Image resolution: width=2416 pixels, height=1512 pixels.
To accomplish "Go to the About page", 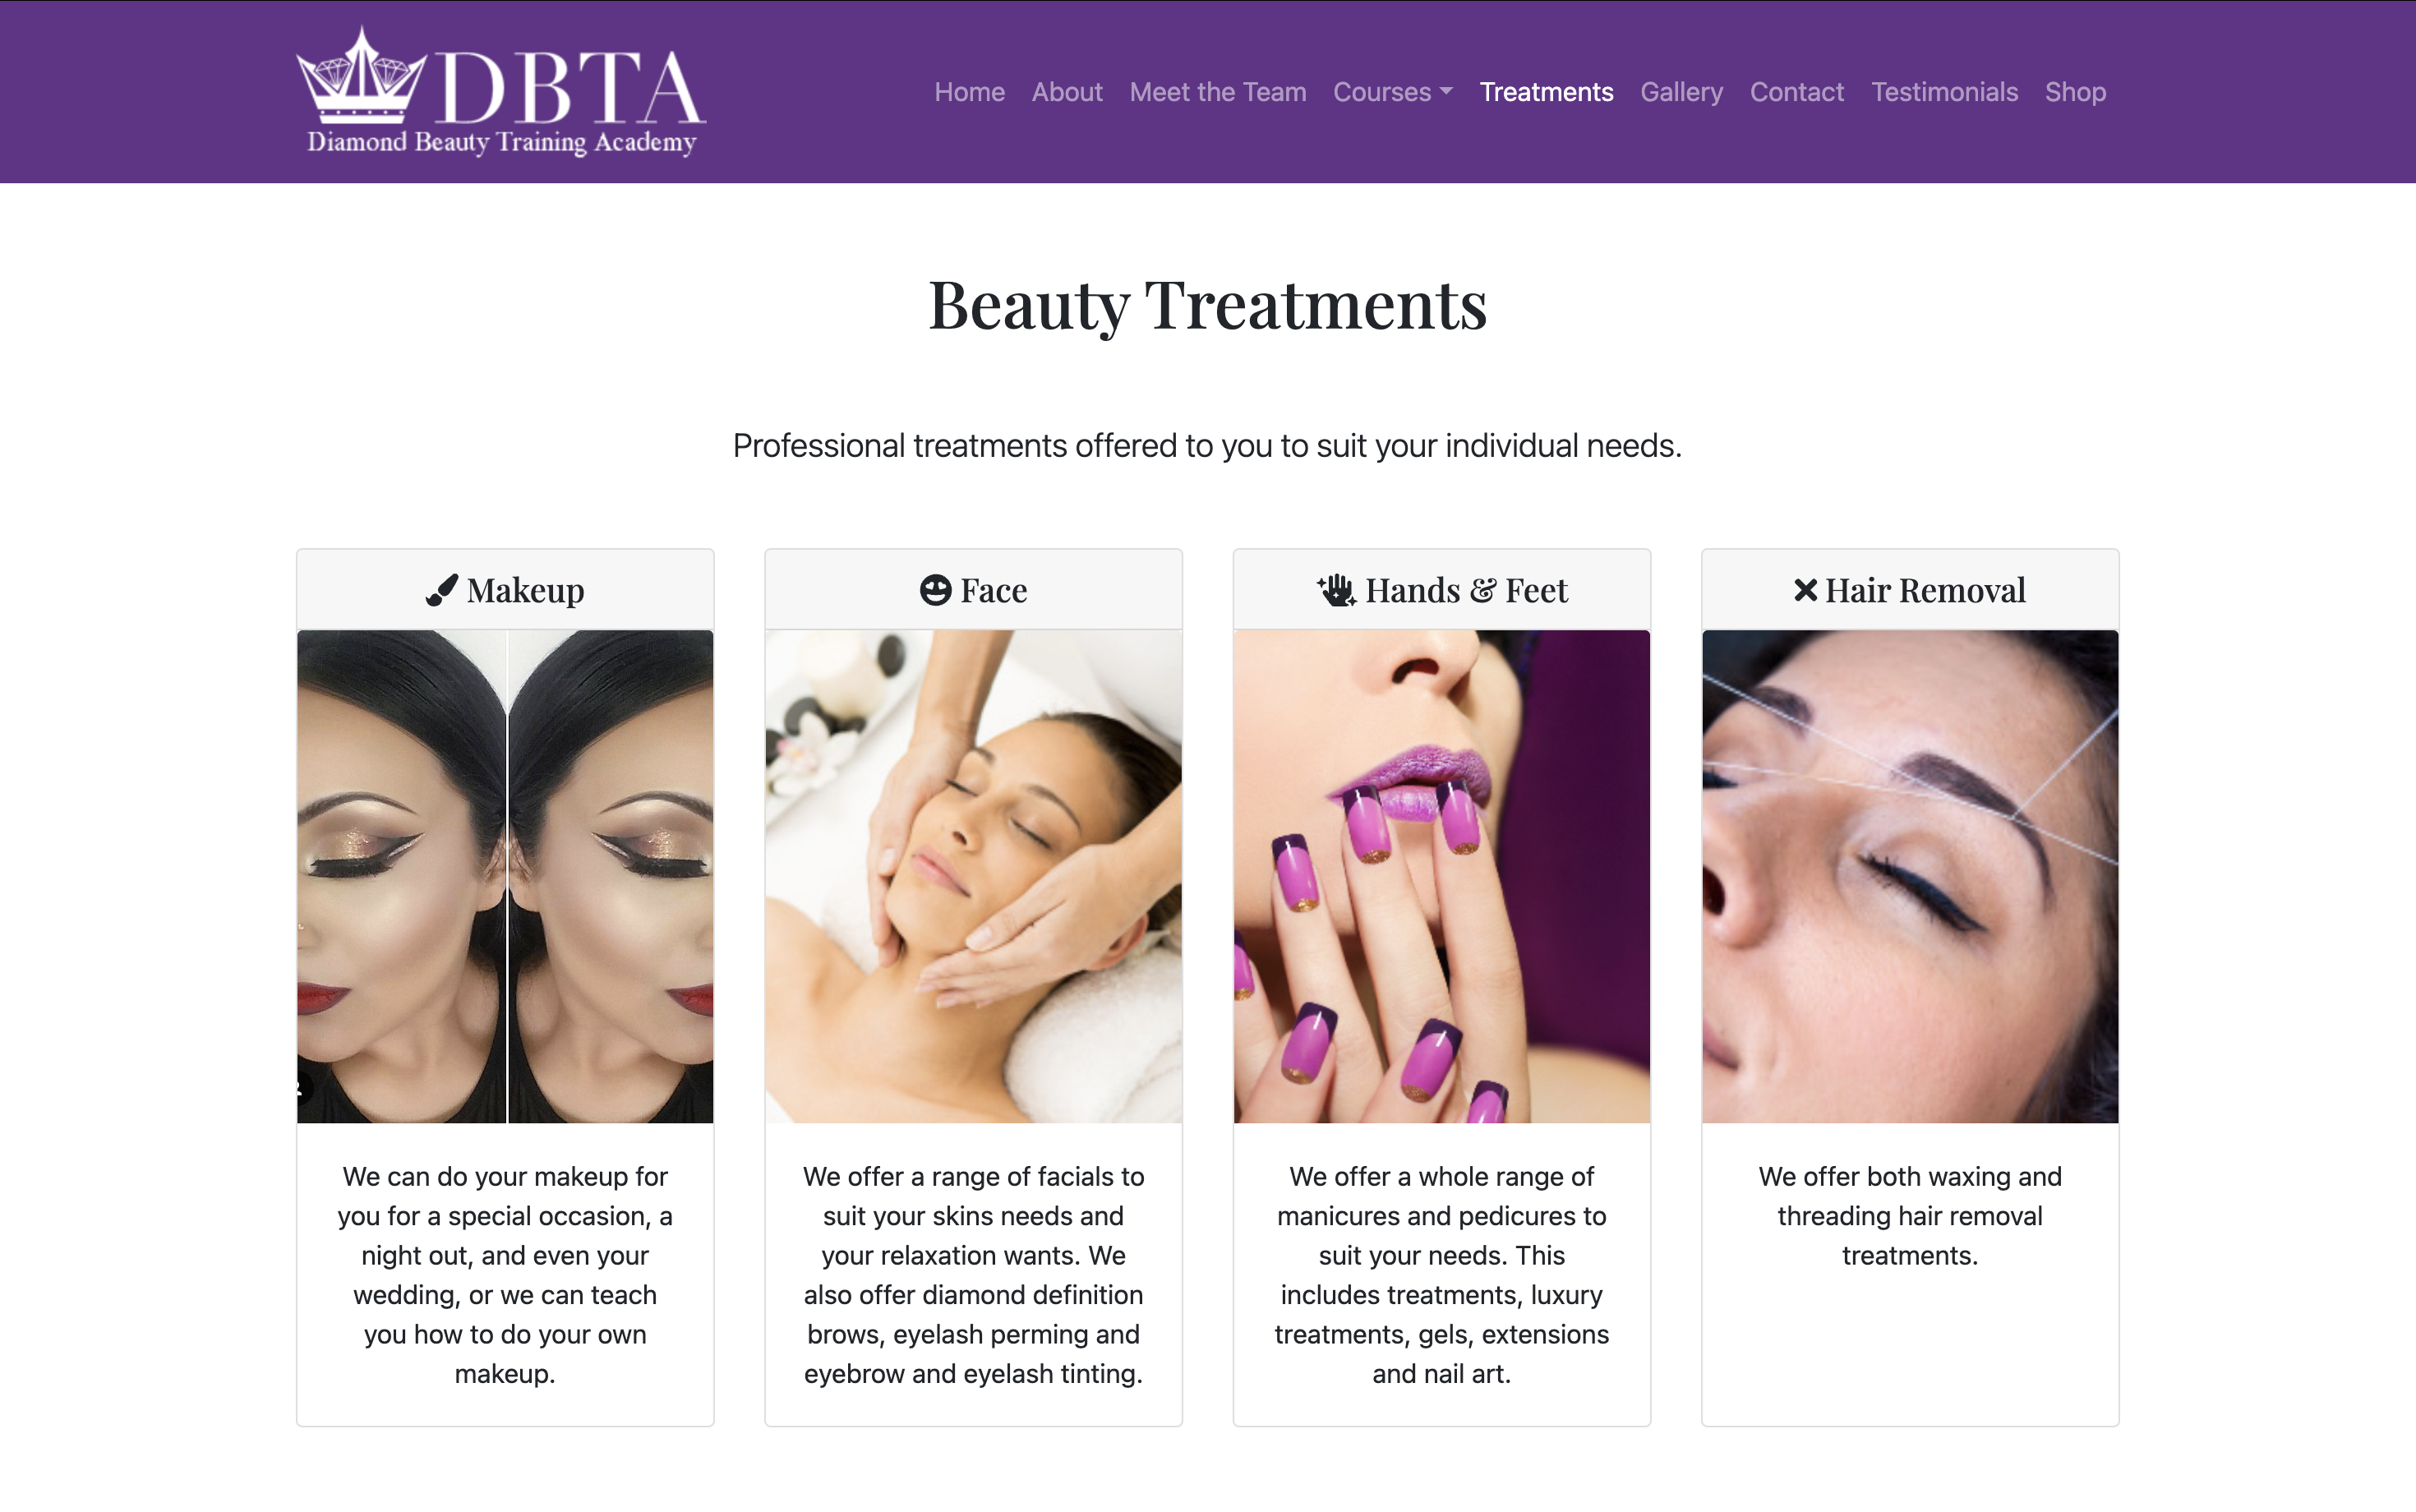I will (x=1067, y=92).
